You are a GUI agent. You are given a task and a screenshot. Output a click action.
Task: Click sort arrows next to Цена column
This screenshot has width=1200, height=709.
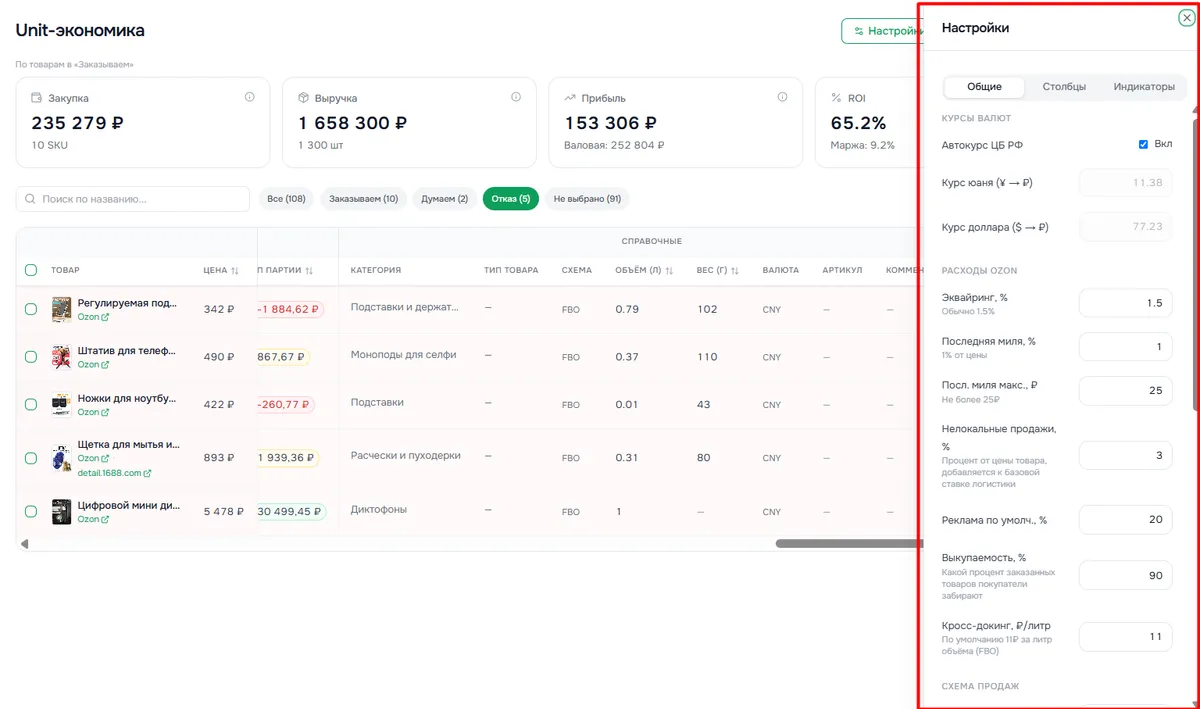(x=235, y=270)
